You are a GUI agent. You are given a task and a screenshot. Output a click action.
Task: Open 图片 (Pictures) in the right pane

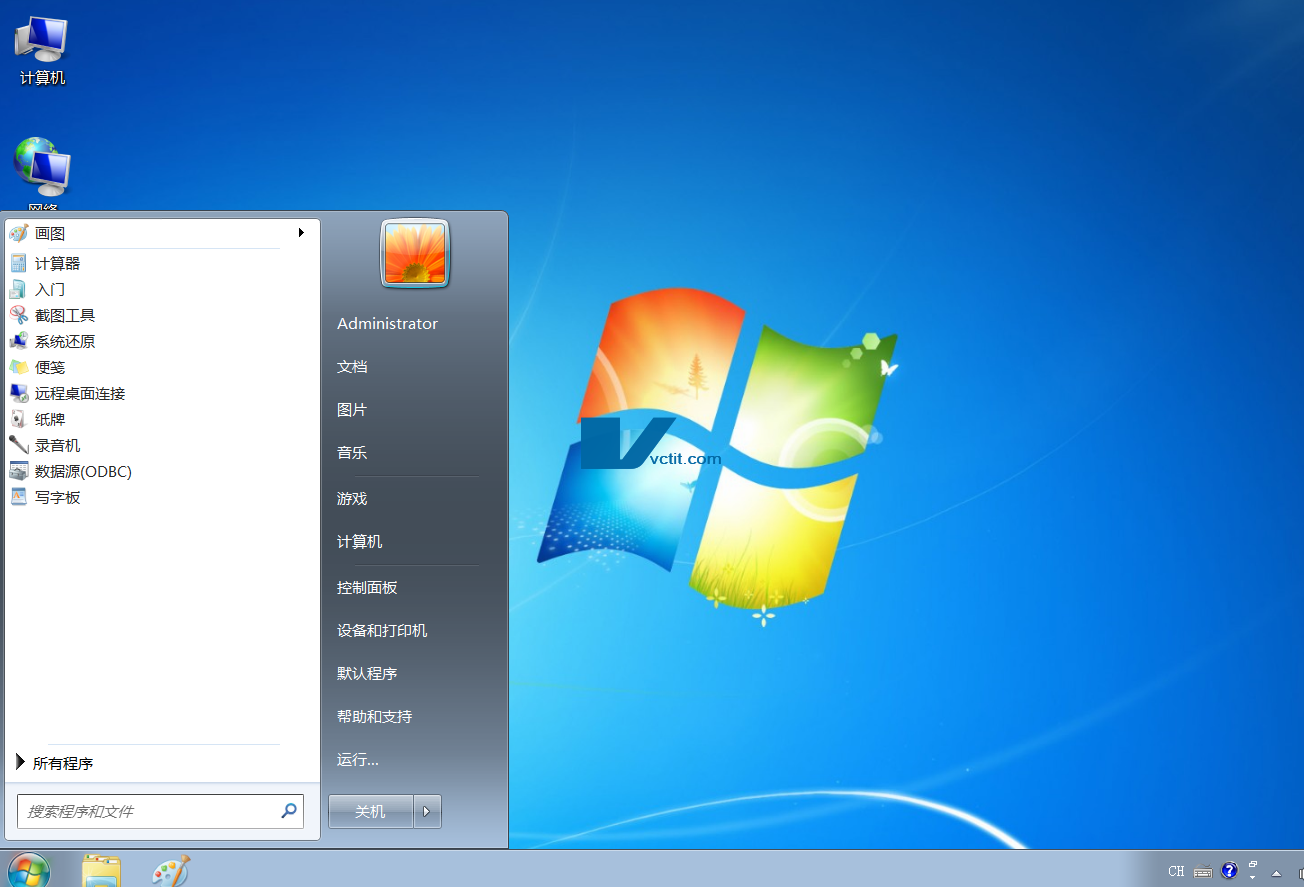click(352, 409)
